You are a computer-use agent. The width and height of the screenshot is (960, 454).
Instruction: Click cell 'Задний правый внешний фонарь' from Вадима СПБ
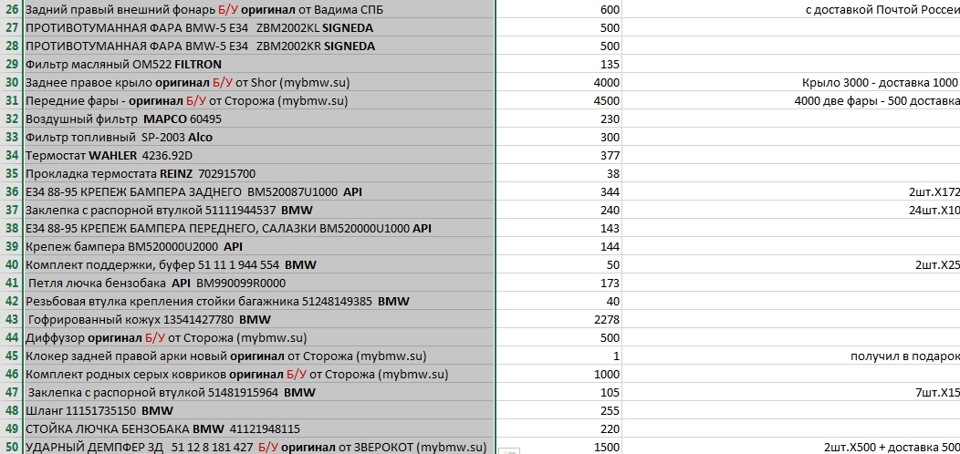pos(259,10)
